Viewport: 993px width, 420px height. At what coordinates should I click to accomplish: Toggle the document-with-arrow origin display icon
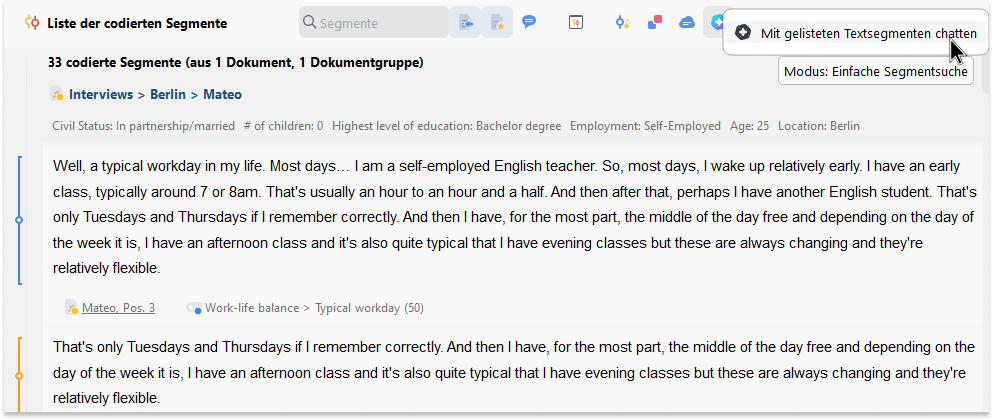click(466, 23)
